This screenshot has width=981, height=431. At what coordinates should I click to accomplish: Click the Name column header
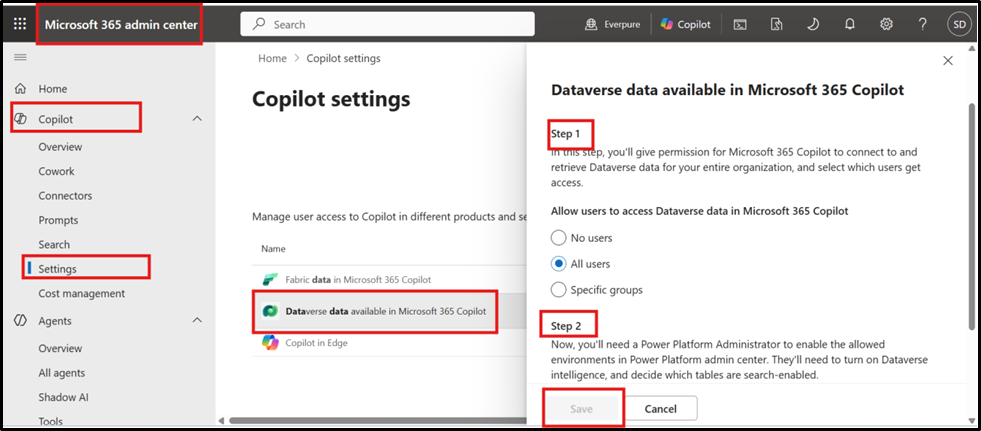[x=273, y=248]
